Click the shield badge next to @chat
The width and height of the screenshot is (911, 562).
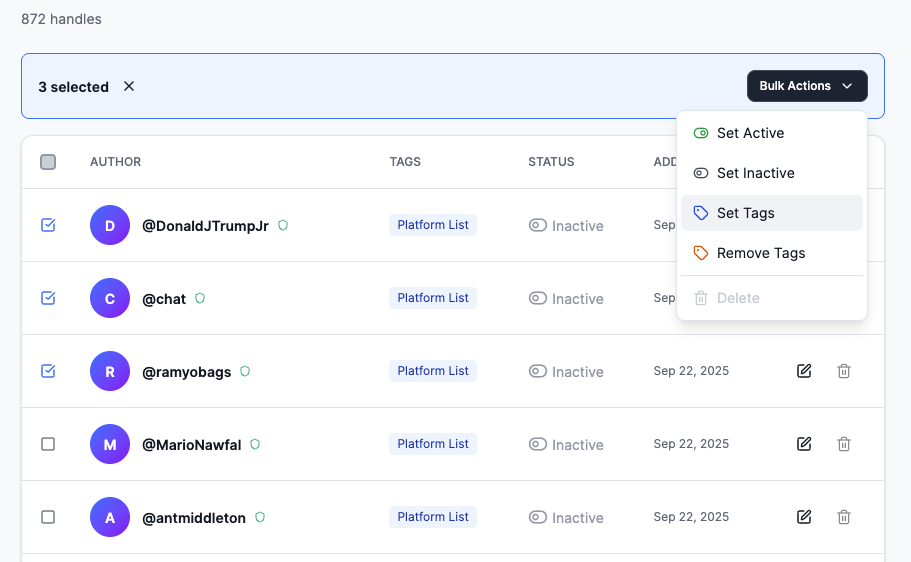point(200,298)
